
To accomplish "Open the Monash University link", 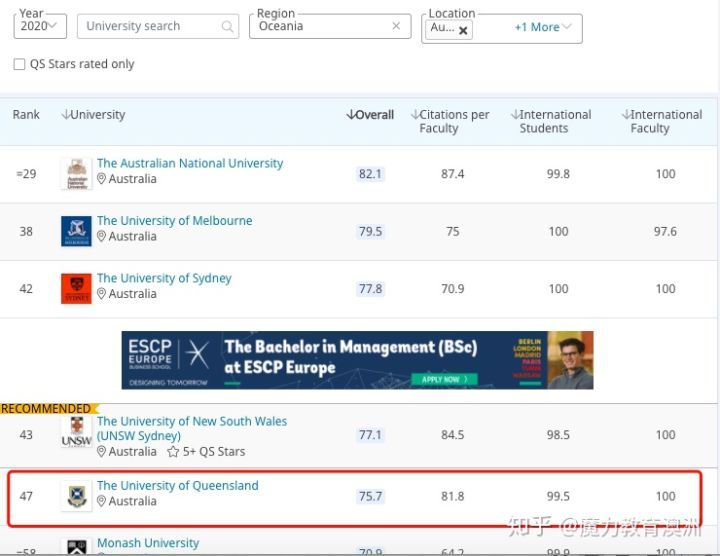I will tap(148, 543).
